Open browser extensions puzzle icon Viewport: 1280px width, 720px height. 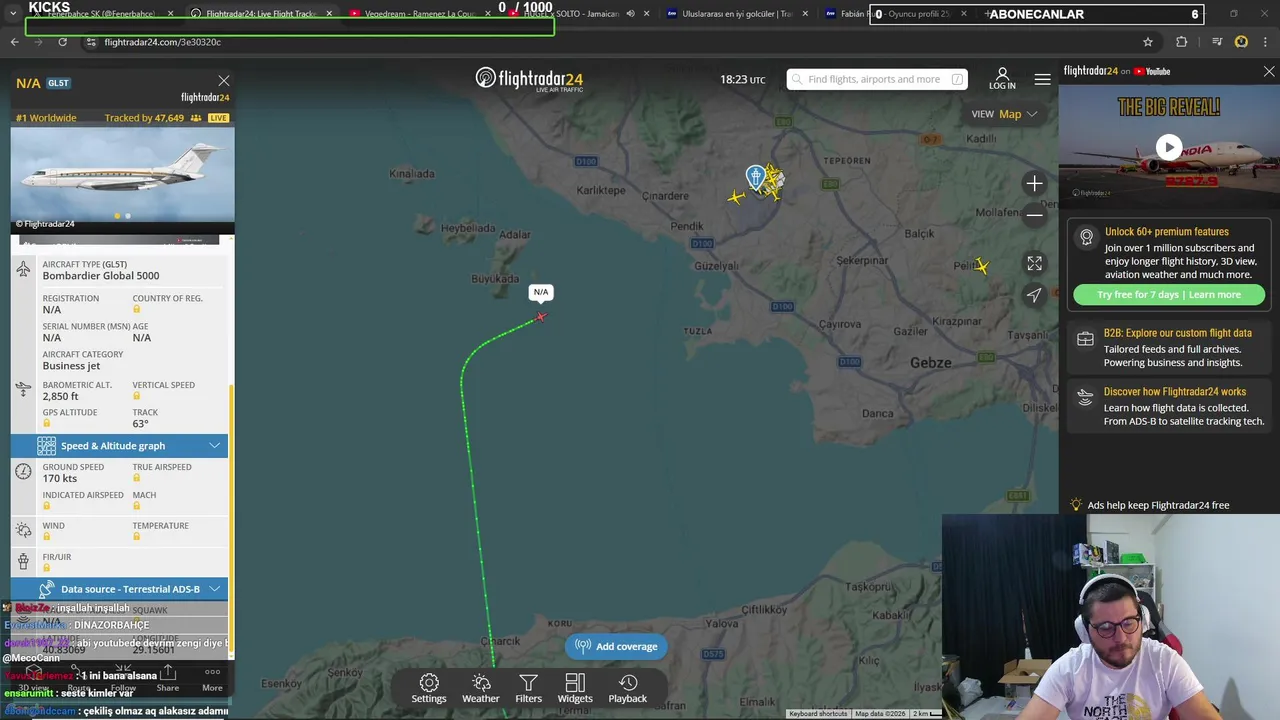tap(1182, 42)
